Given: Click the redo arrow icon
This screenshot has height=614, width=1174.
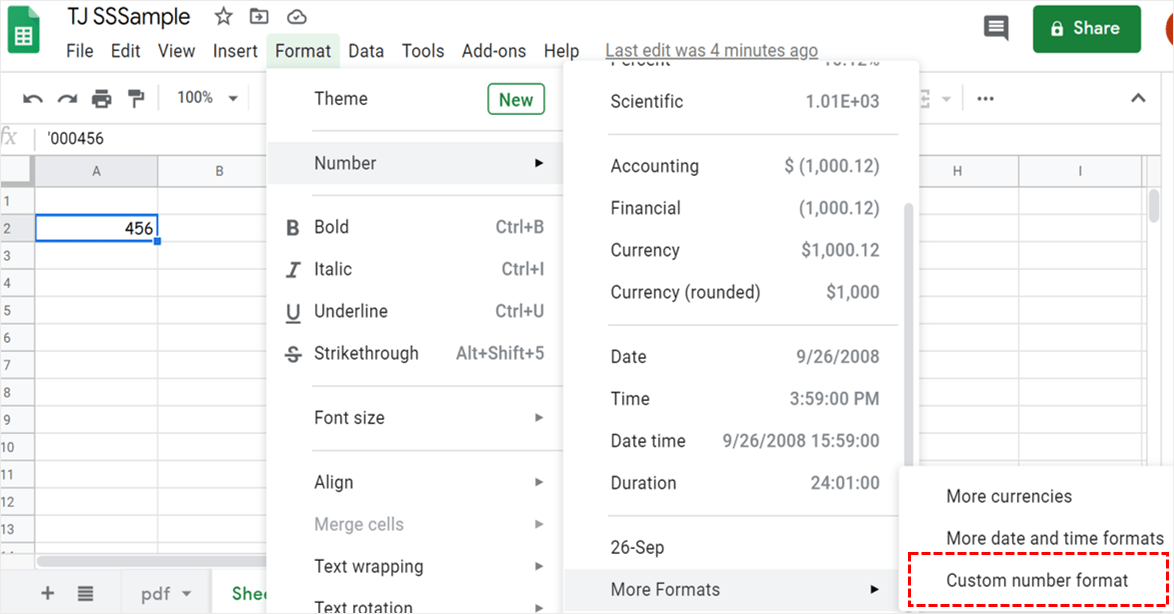Looking at the screenshot, I should [67, 98].
